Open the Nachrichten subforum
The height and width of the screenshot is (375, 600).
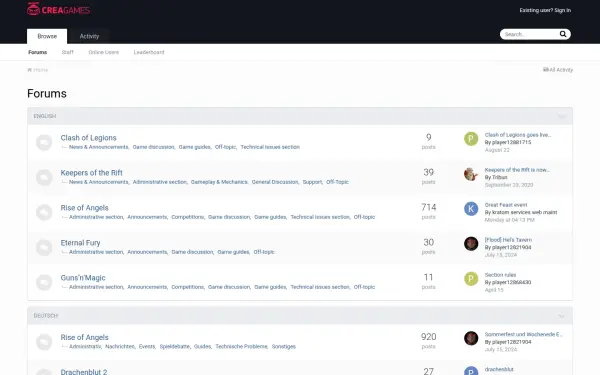(x=120, y=347)
